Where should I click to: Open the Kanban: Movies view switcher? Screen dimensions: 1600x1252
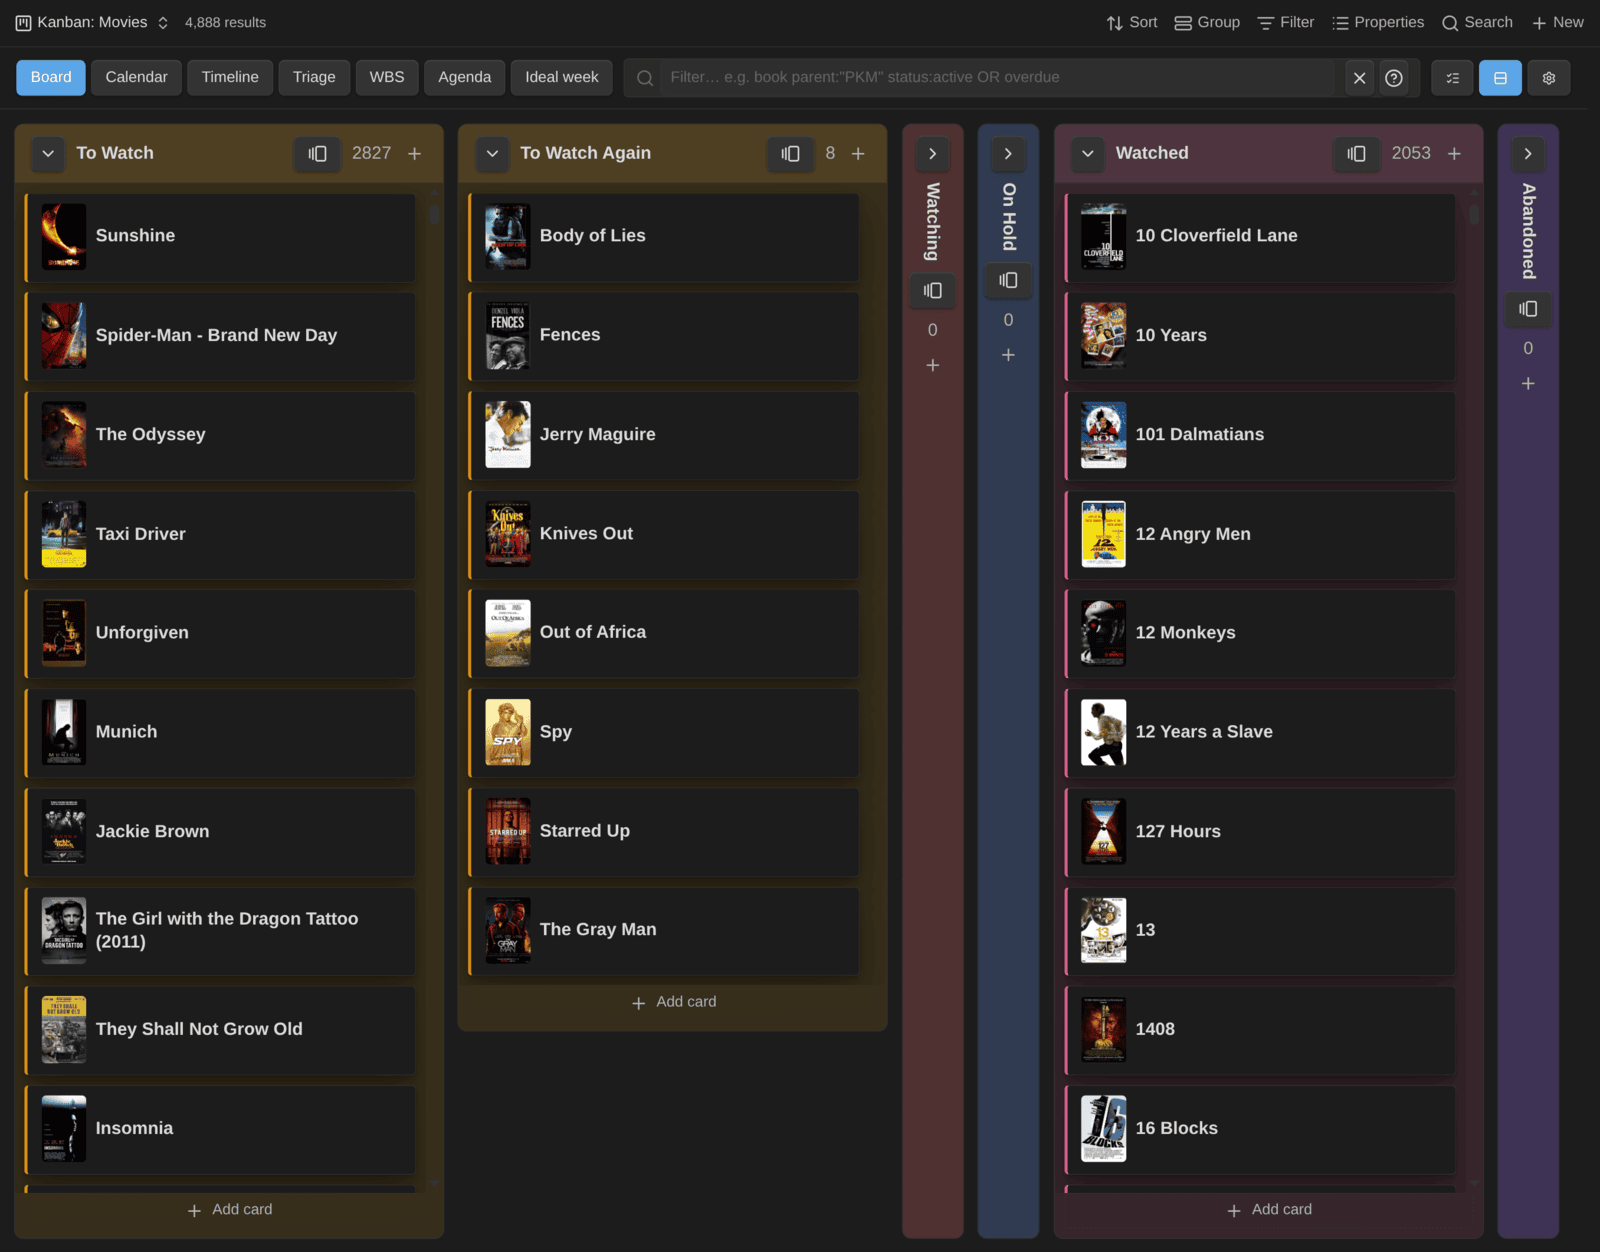[92, 22]
